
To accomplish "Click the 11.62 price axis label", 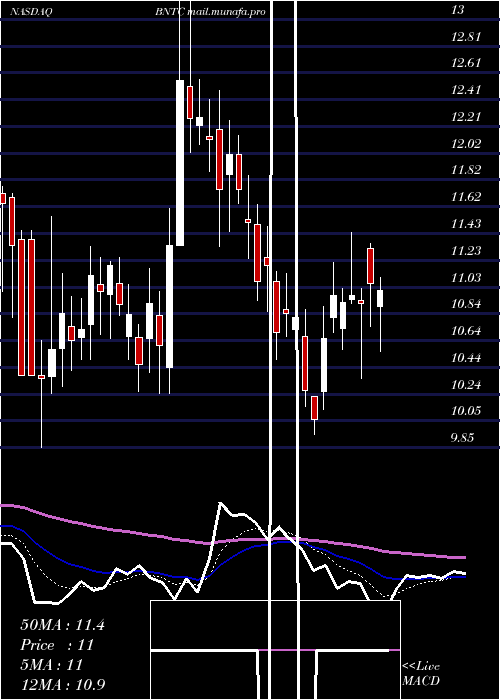I will (466, 197).
